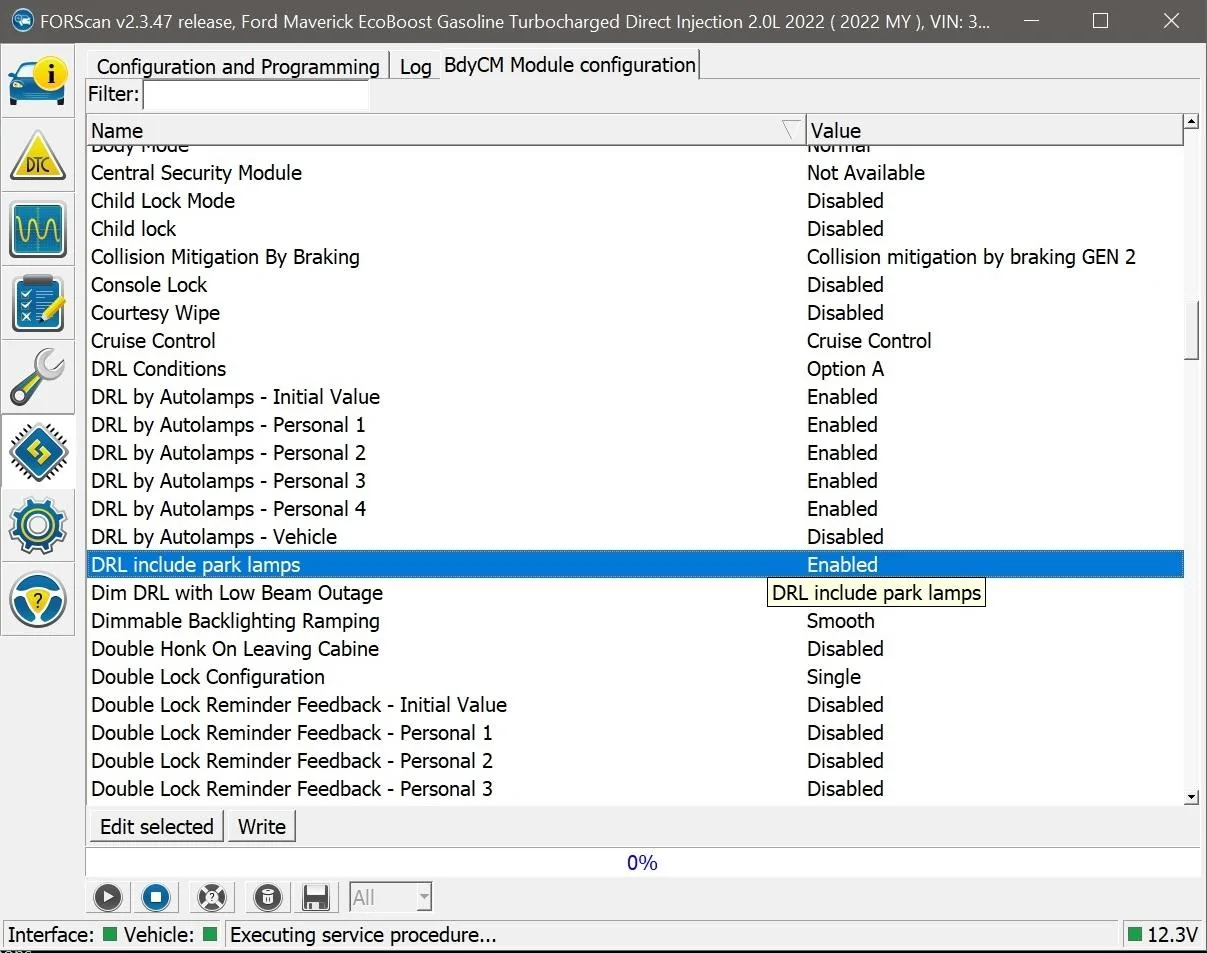Screen dimensions: 1207x953
Task: Click the list's scroll up arrow
Action: point(1191,122)
